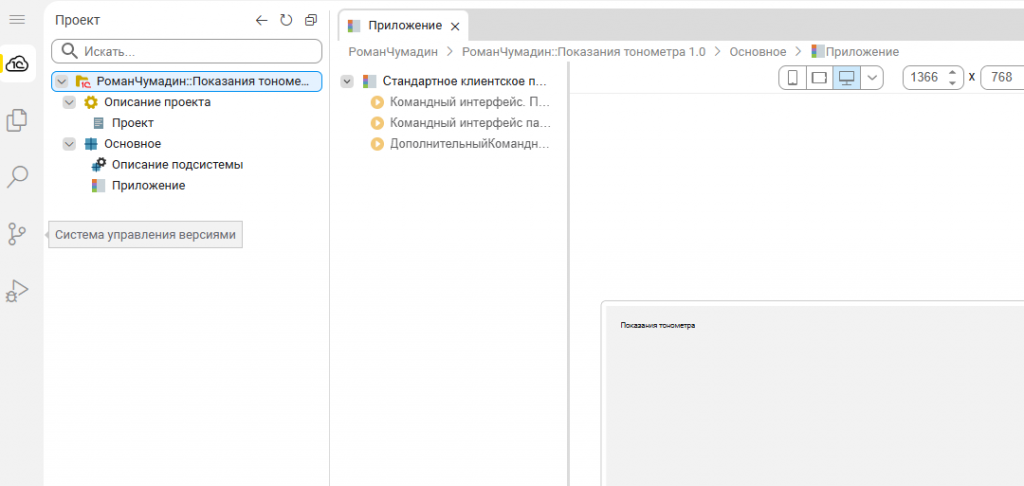Image resolution: width=1024 pixels, height=486 pixels.
Task: Click РоманЧумадин breadcrumb
Action: [x=393, y=52]
